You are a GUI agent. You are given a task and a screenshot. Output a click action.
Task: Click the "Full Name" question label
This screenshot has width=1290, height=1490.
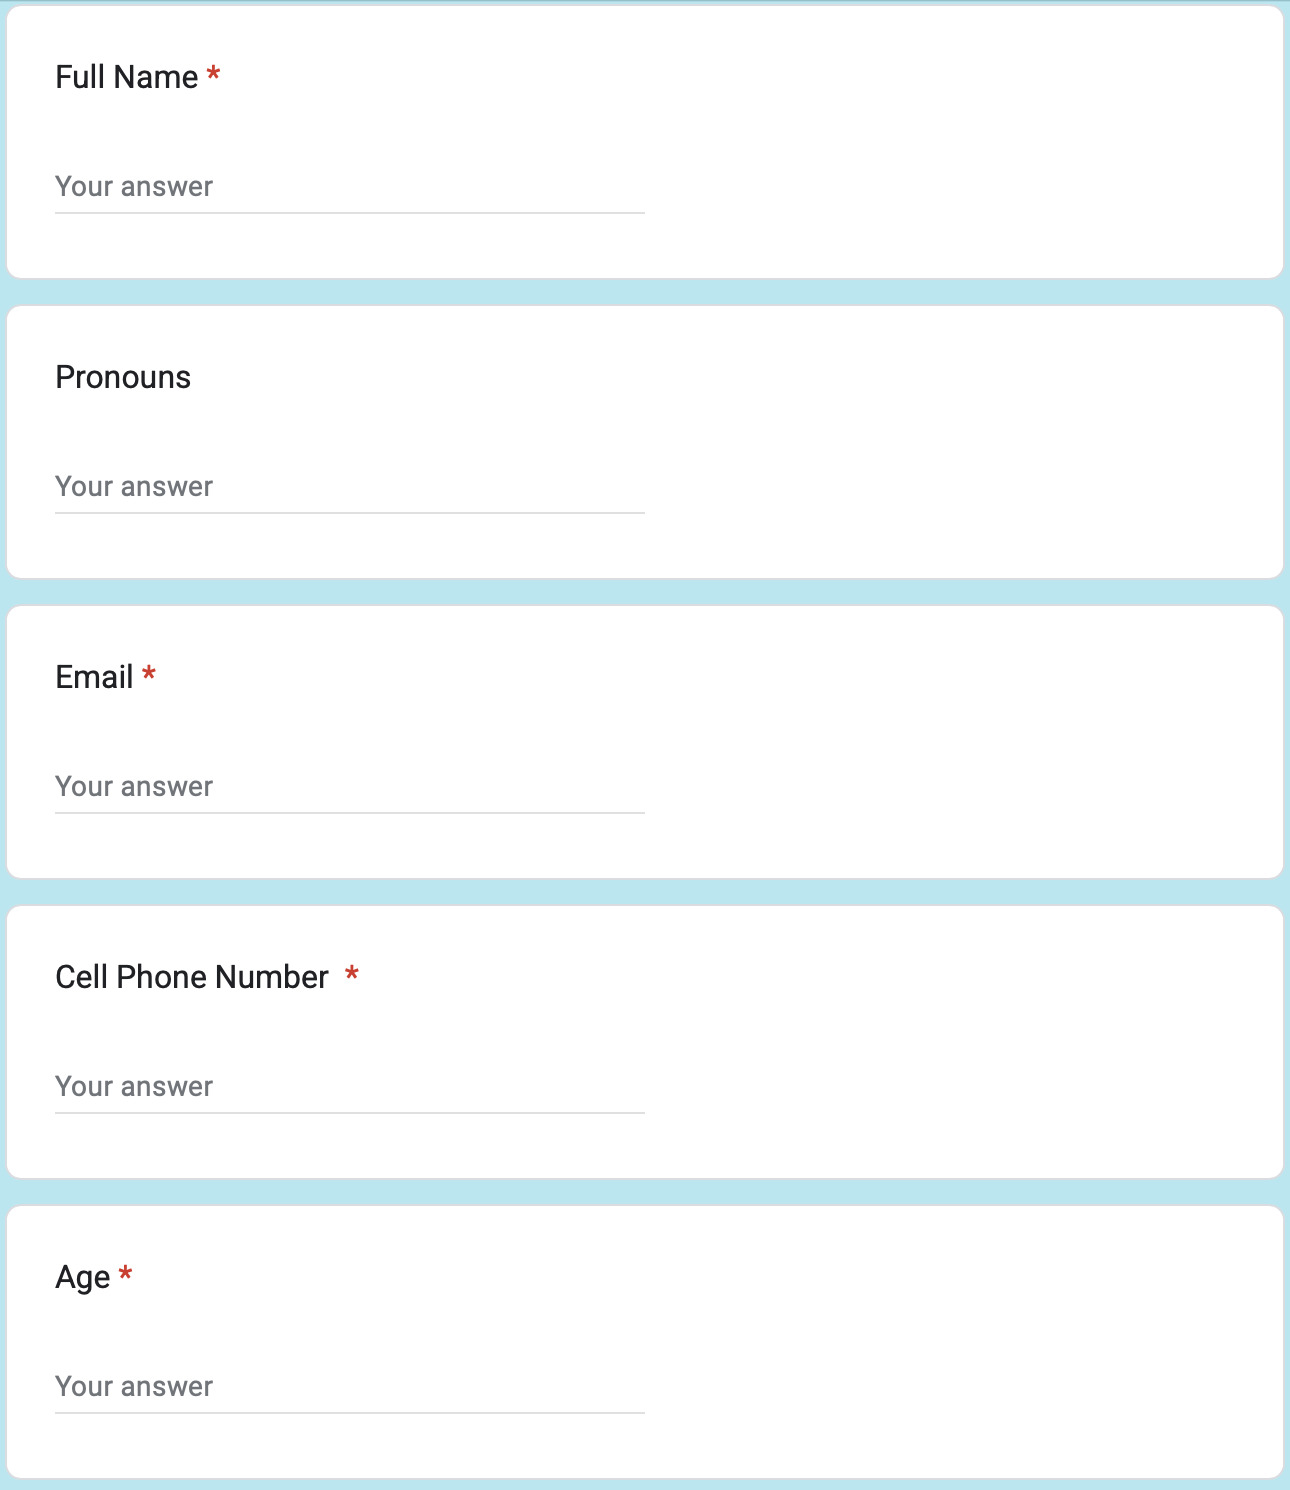[127, 77]
